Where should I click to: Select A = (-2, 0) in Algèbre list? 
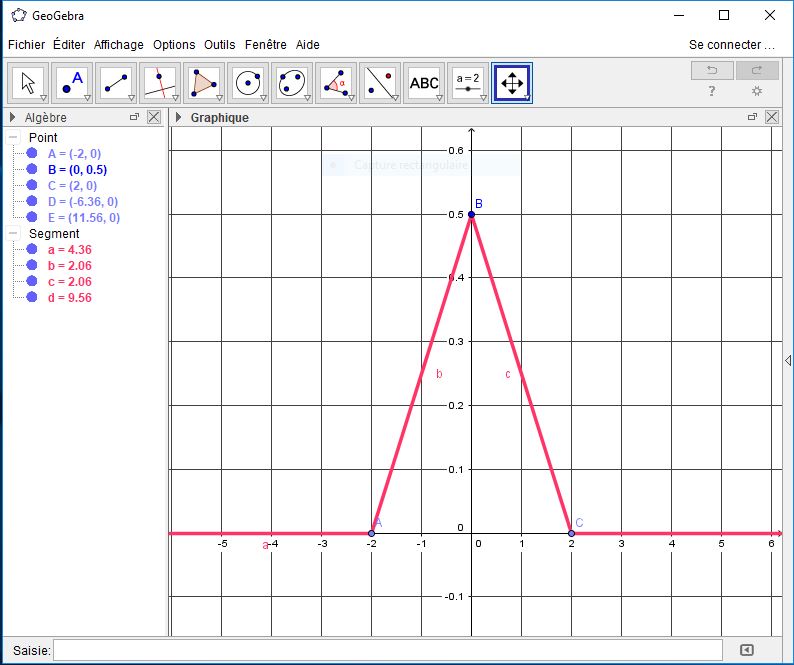point(74,153)
